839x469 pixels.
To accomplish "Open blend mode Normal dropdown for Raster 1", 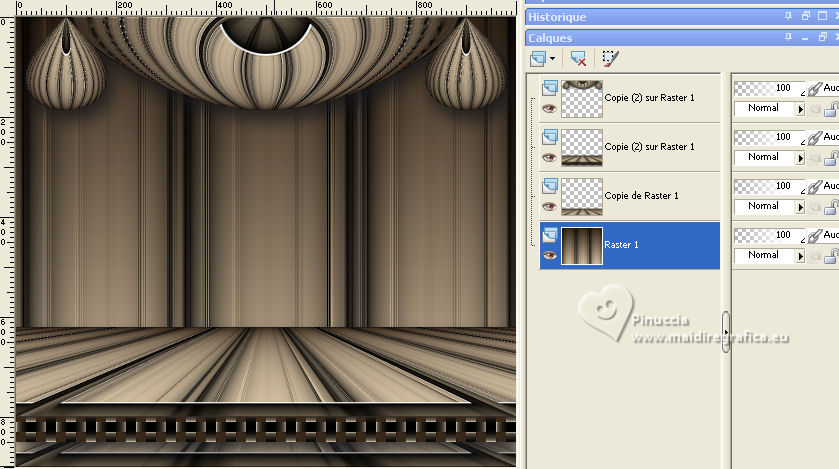I will (x=769, y=255).
